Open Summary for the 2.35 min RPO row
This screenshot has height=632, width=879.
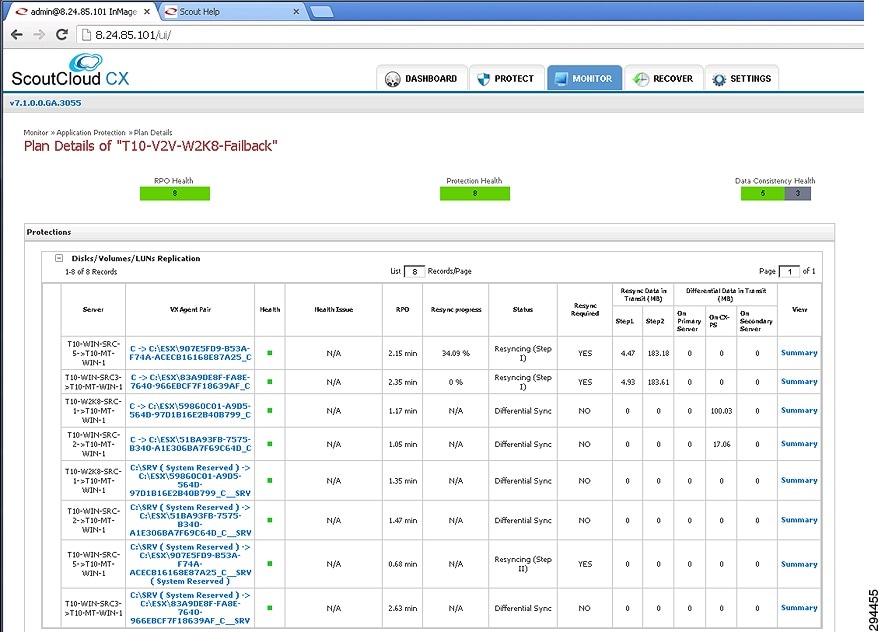799,381
